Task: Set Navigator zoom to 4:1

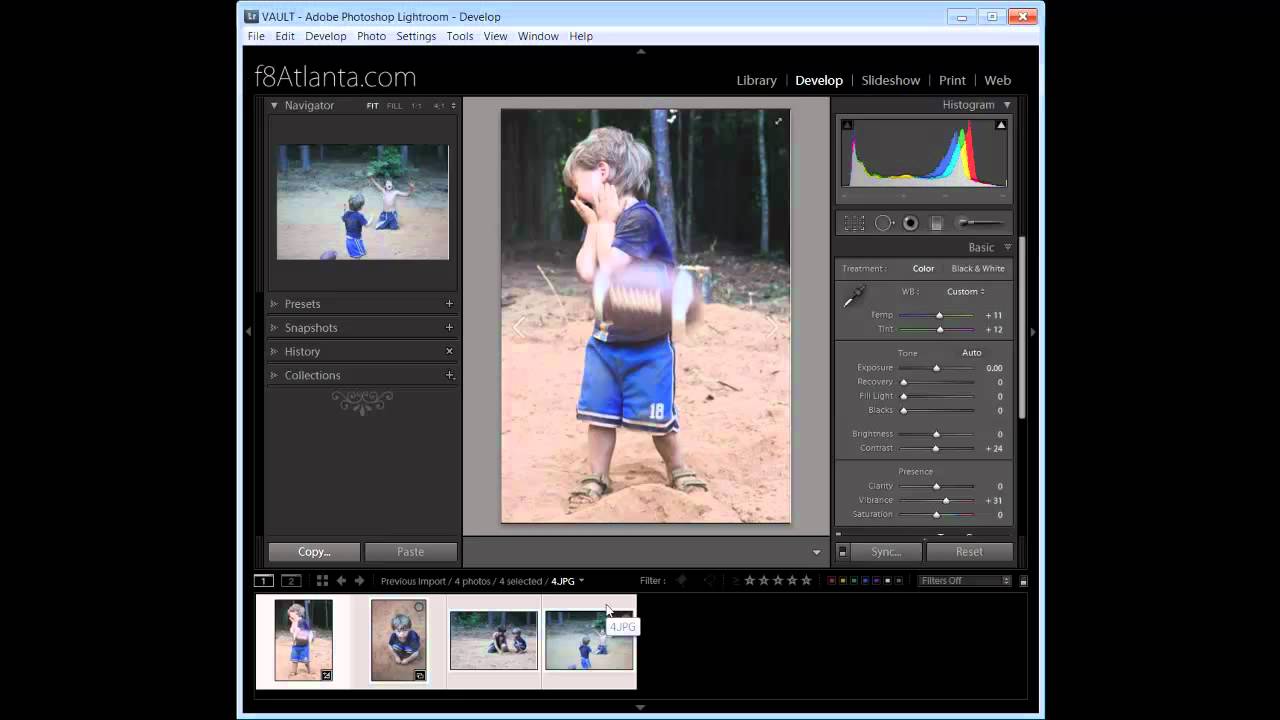Action: [439, 106]
